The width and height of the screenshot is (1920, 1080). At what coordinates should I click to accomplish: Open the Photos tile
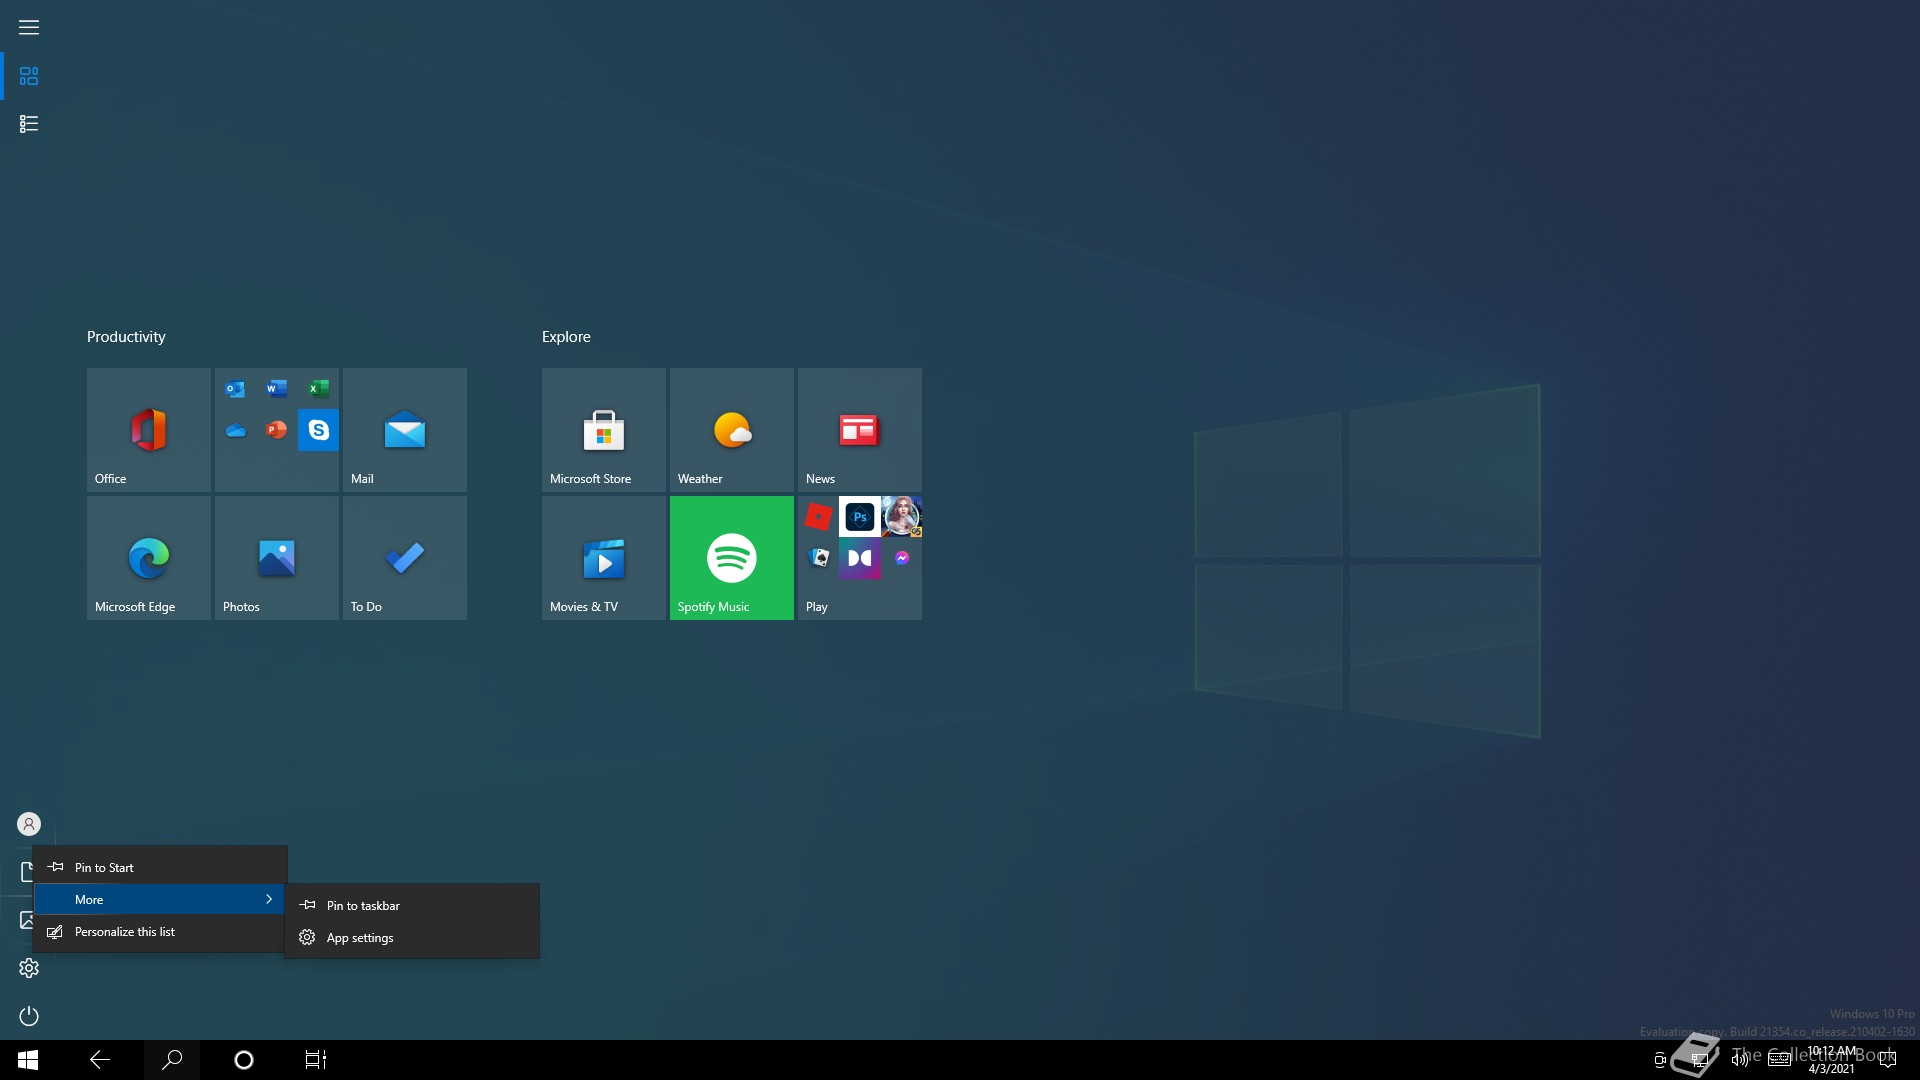click(x=276, y=558)
